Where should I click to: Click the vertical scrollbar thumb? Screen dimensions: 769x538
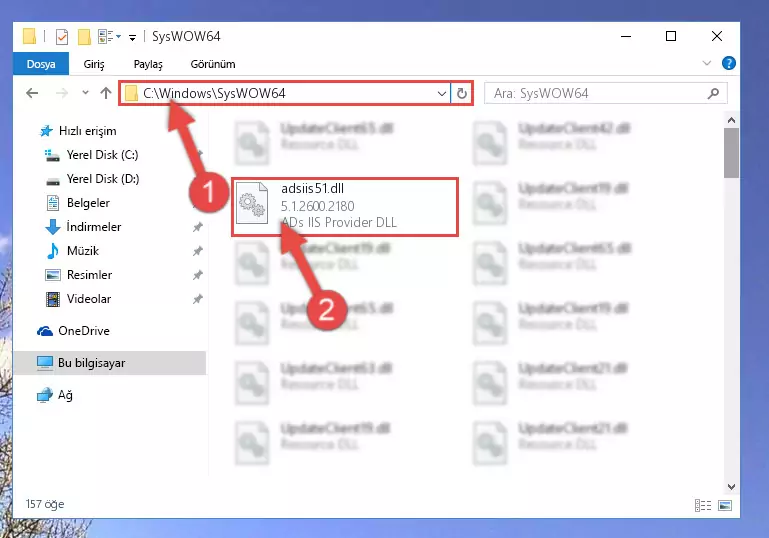731,153
